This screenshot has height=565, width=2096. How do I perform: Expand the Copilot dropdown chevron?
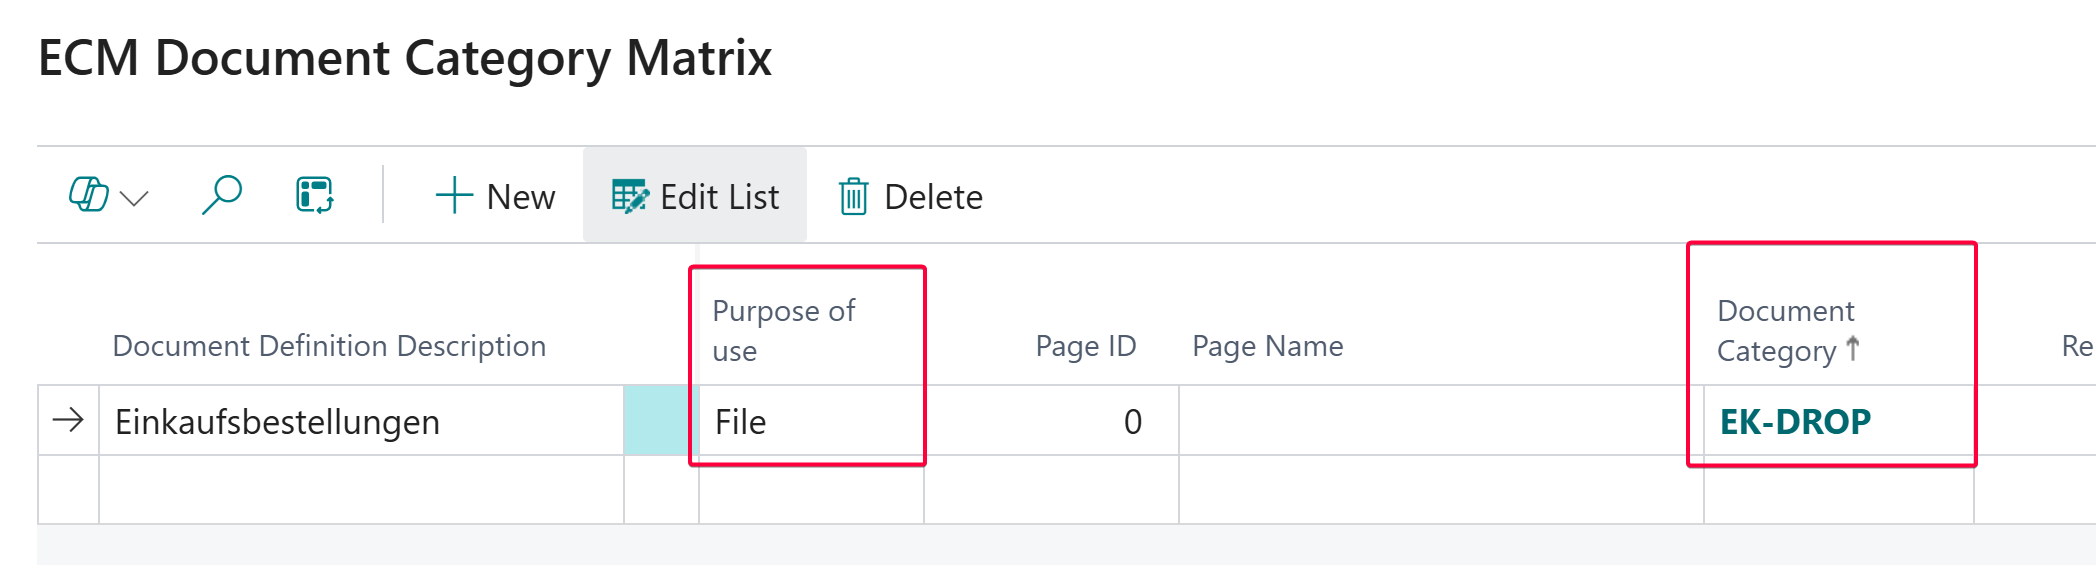click(134, 198)
